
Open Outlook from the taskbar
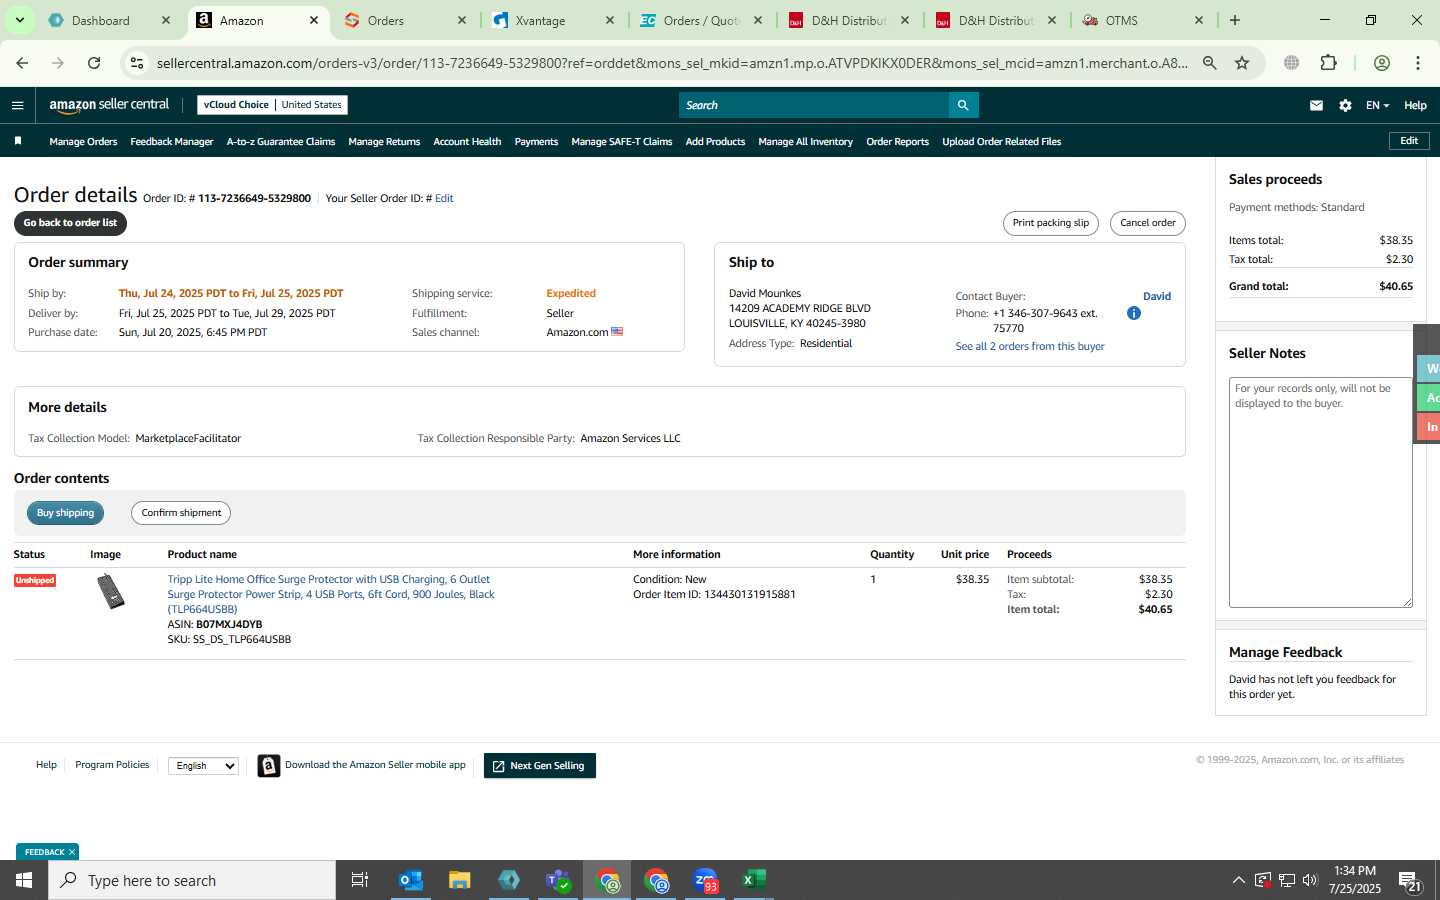tap(411, 880)
